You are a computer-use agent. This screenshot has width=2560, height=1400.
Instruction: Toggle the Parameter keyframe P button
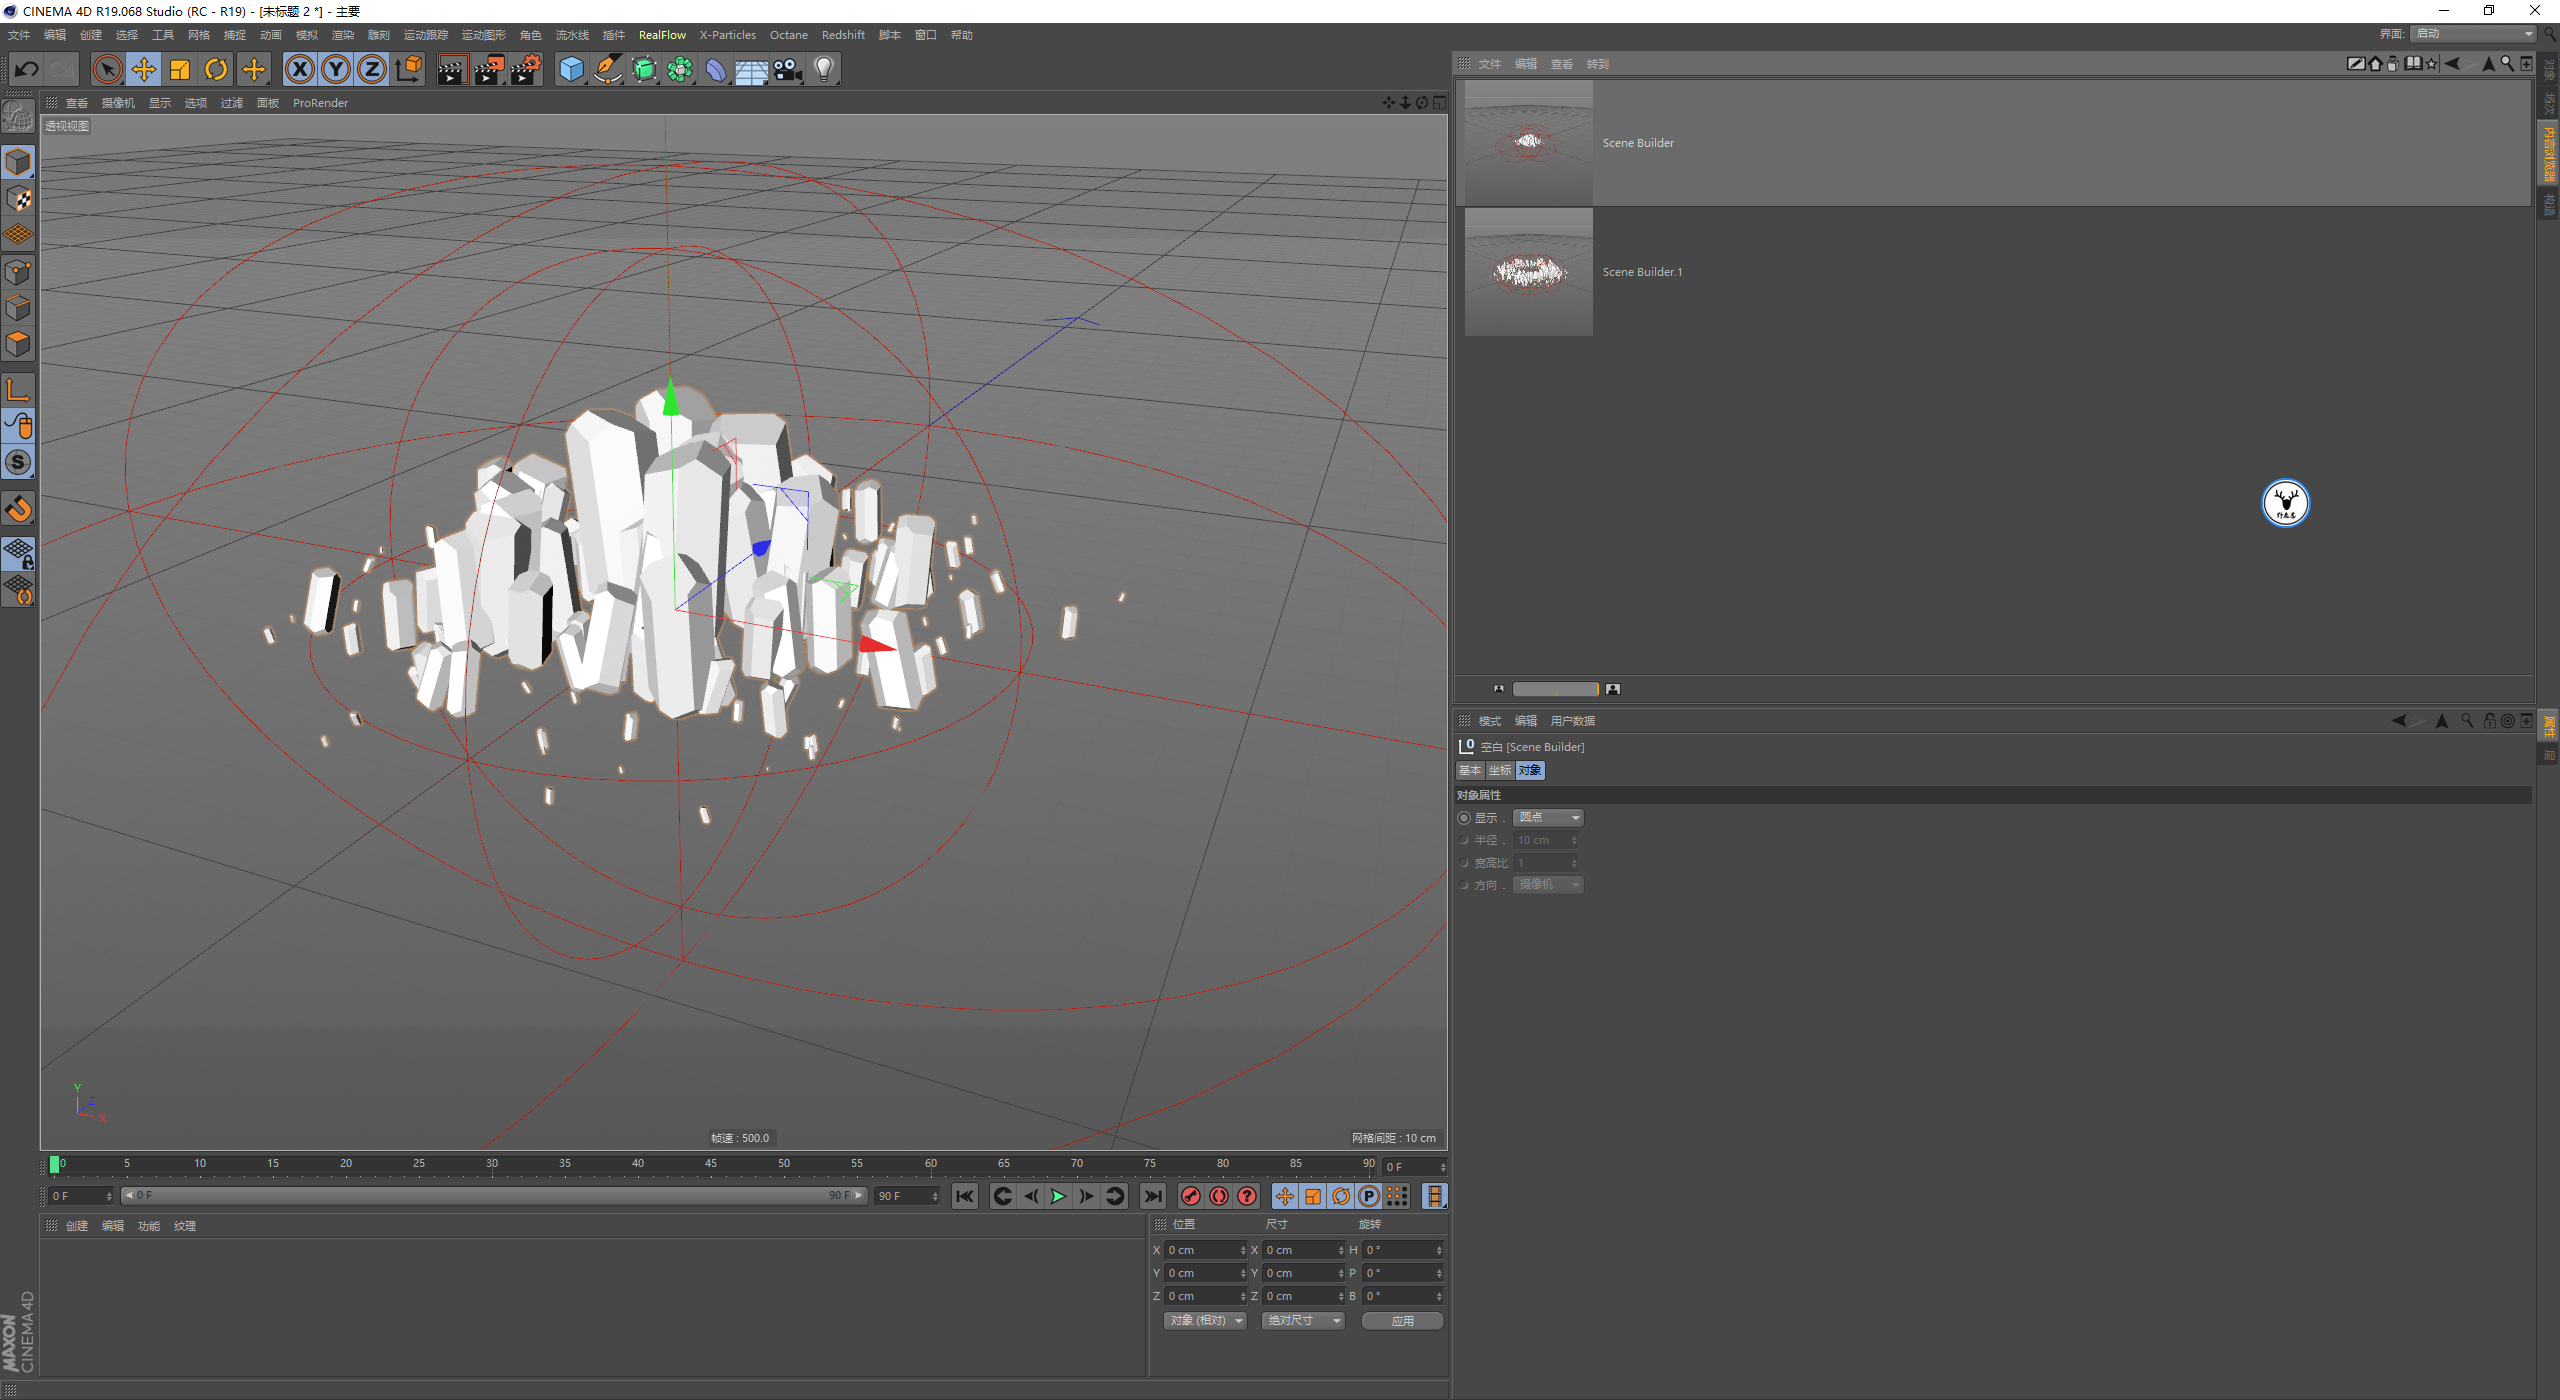(1369, 1196)
